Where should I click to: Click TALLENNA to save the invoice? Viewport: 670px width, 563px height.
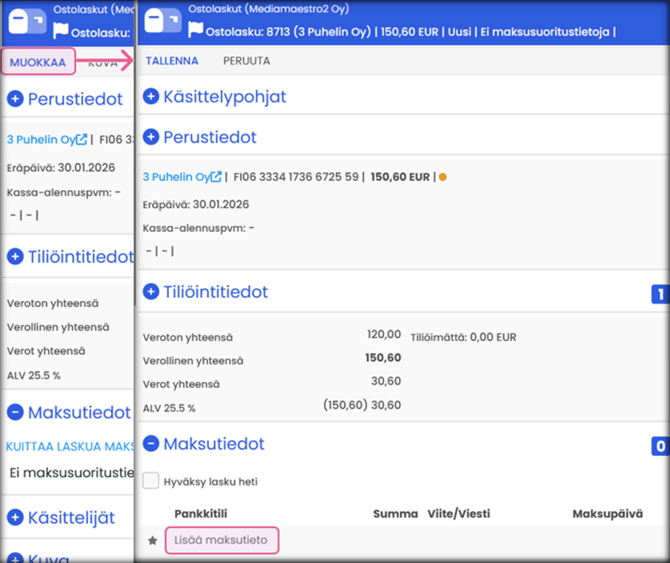coord(172,61)
